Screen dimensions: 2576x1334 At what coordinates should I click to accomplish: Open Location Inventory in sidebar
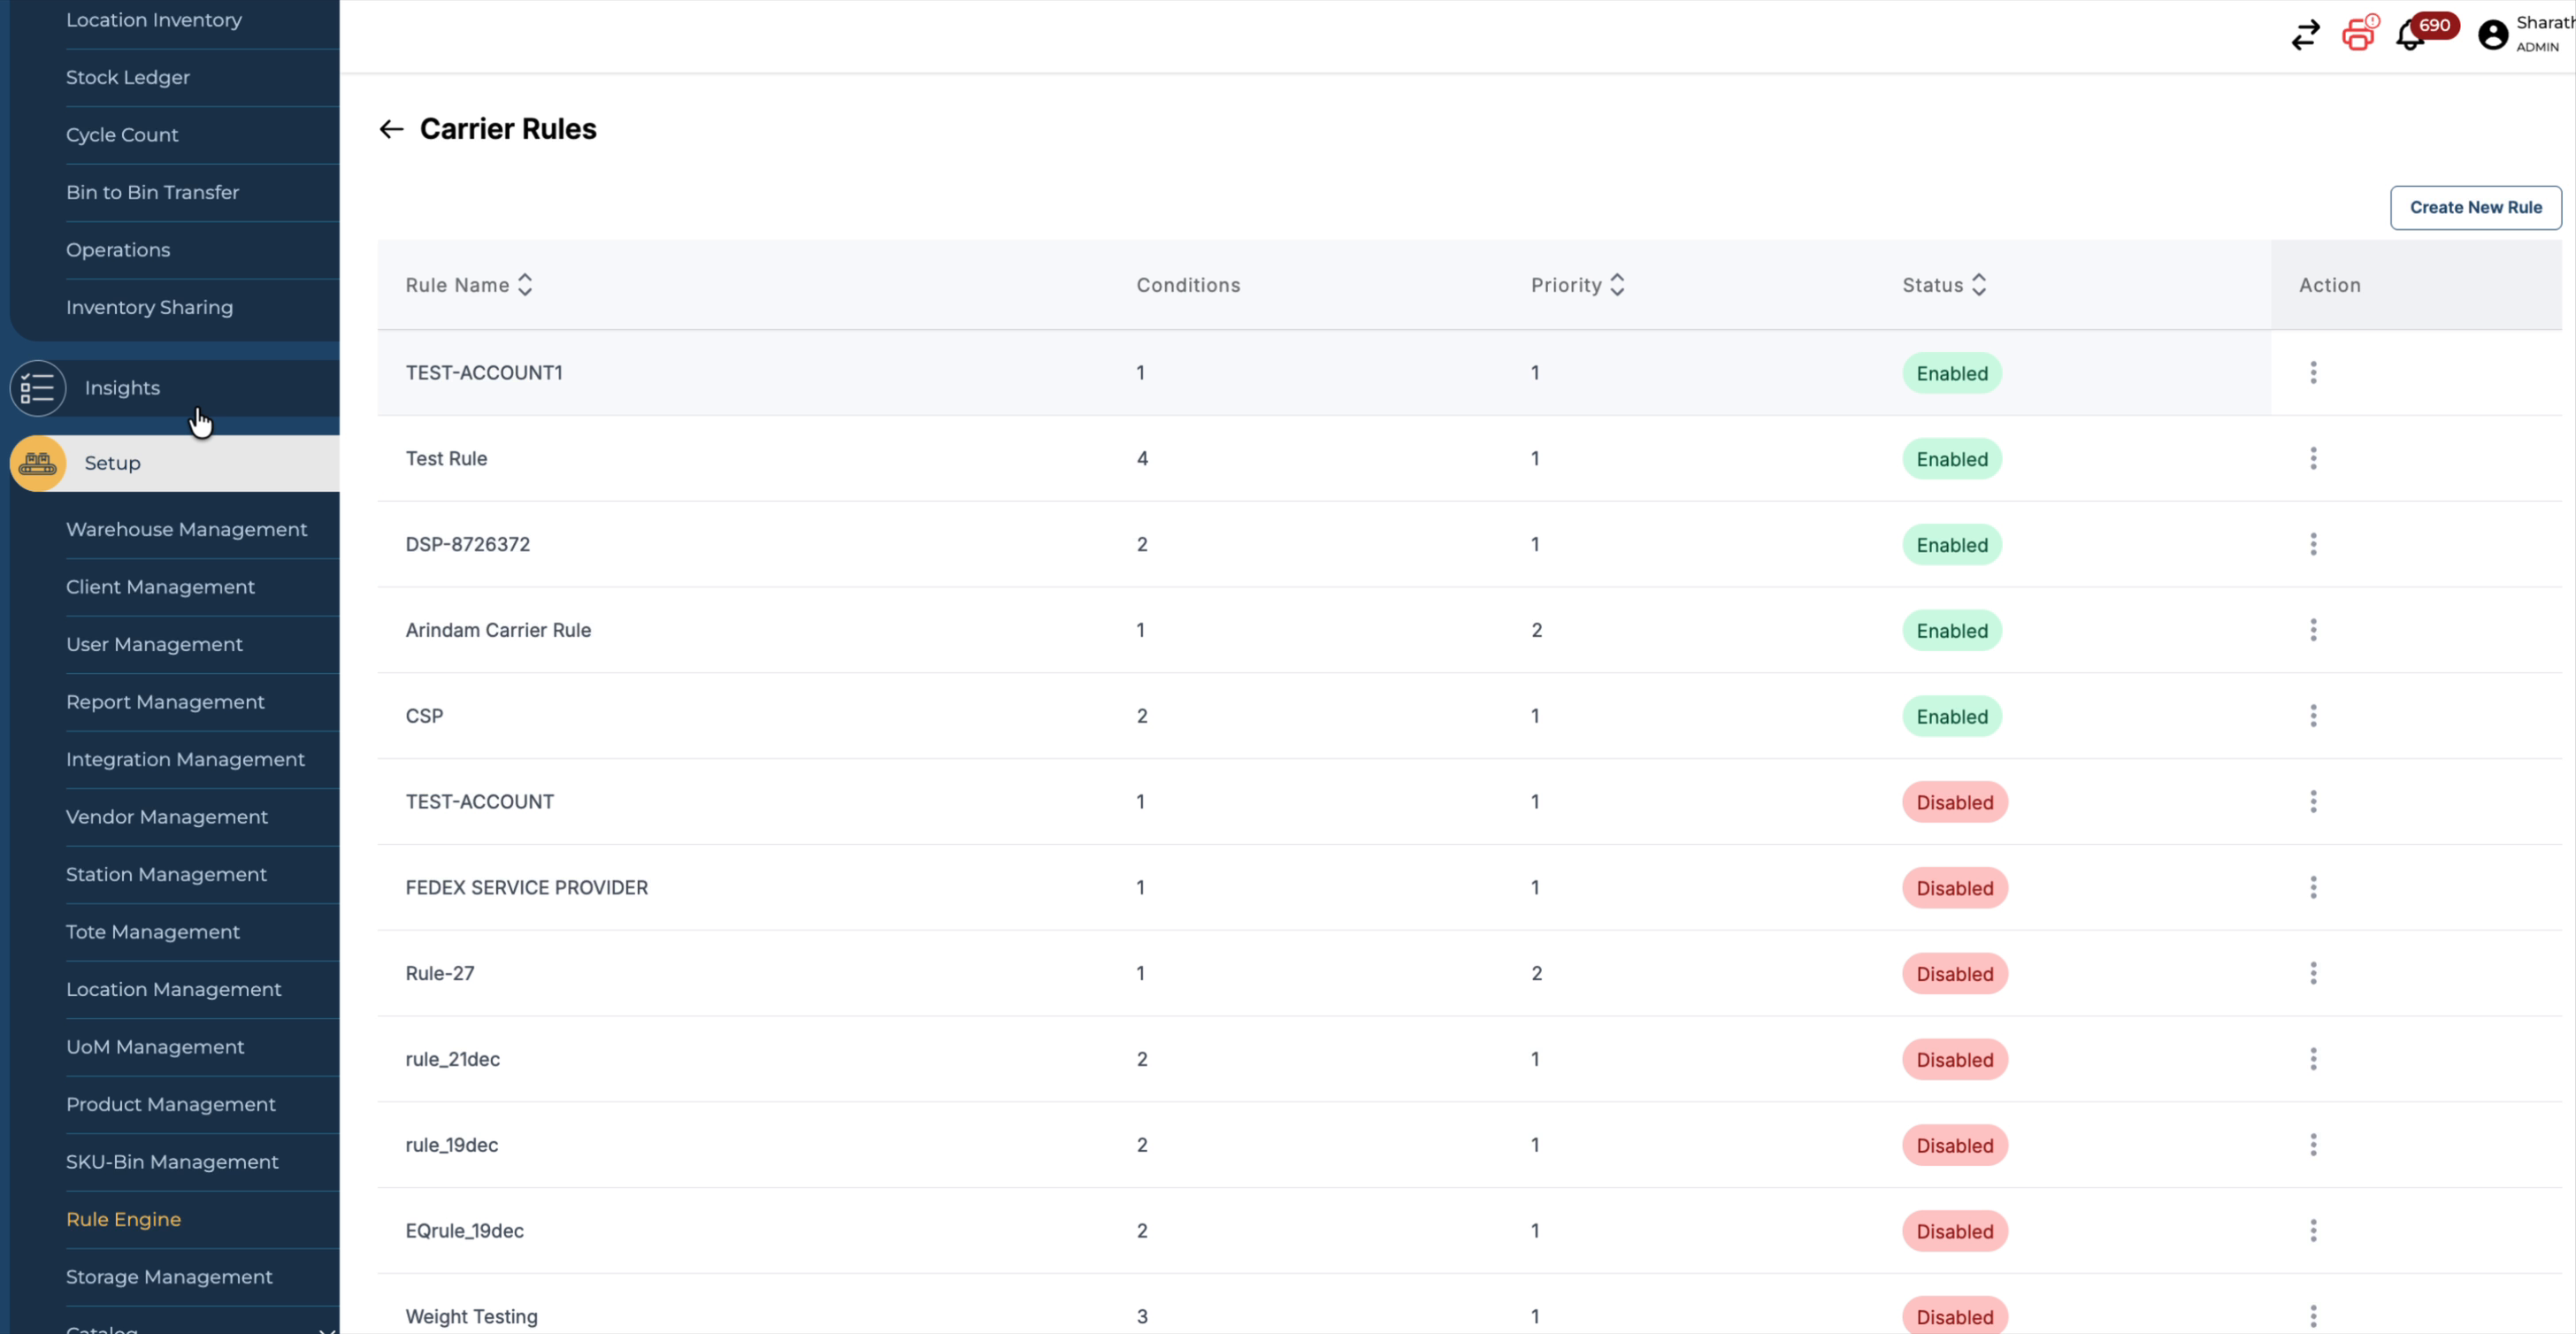[154, 20]
